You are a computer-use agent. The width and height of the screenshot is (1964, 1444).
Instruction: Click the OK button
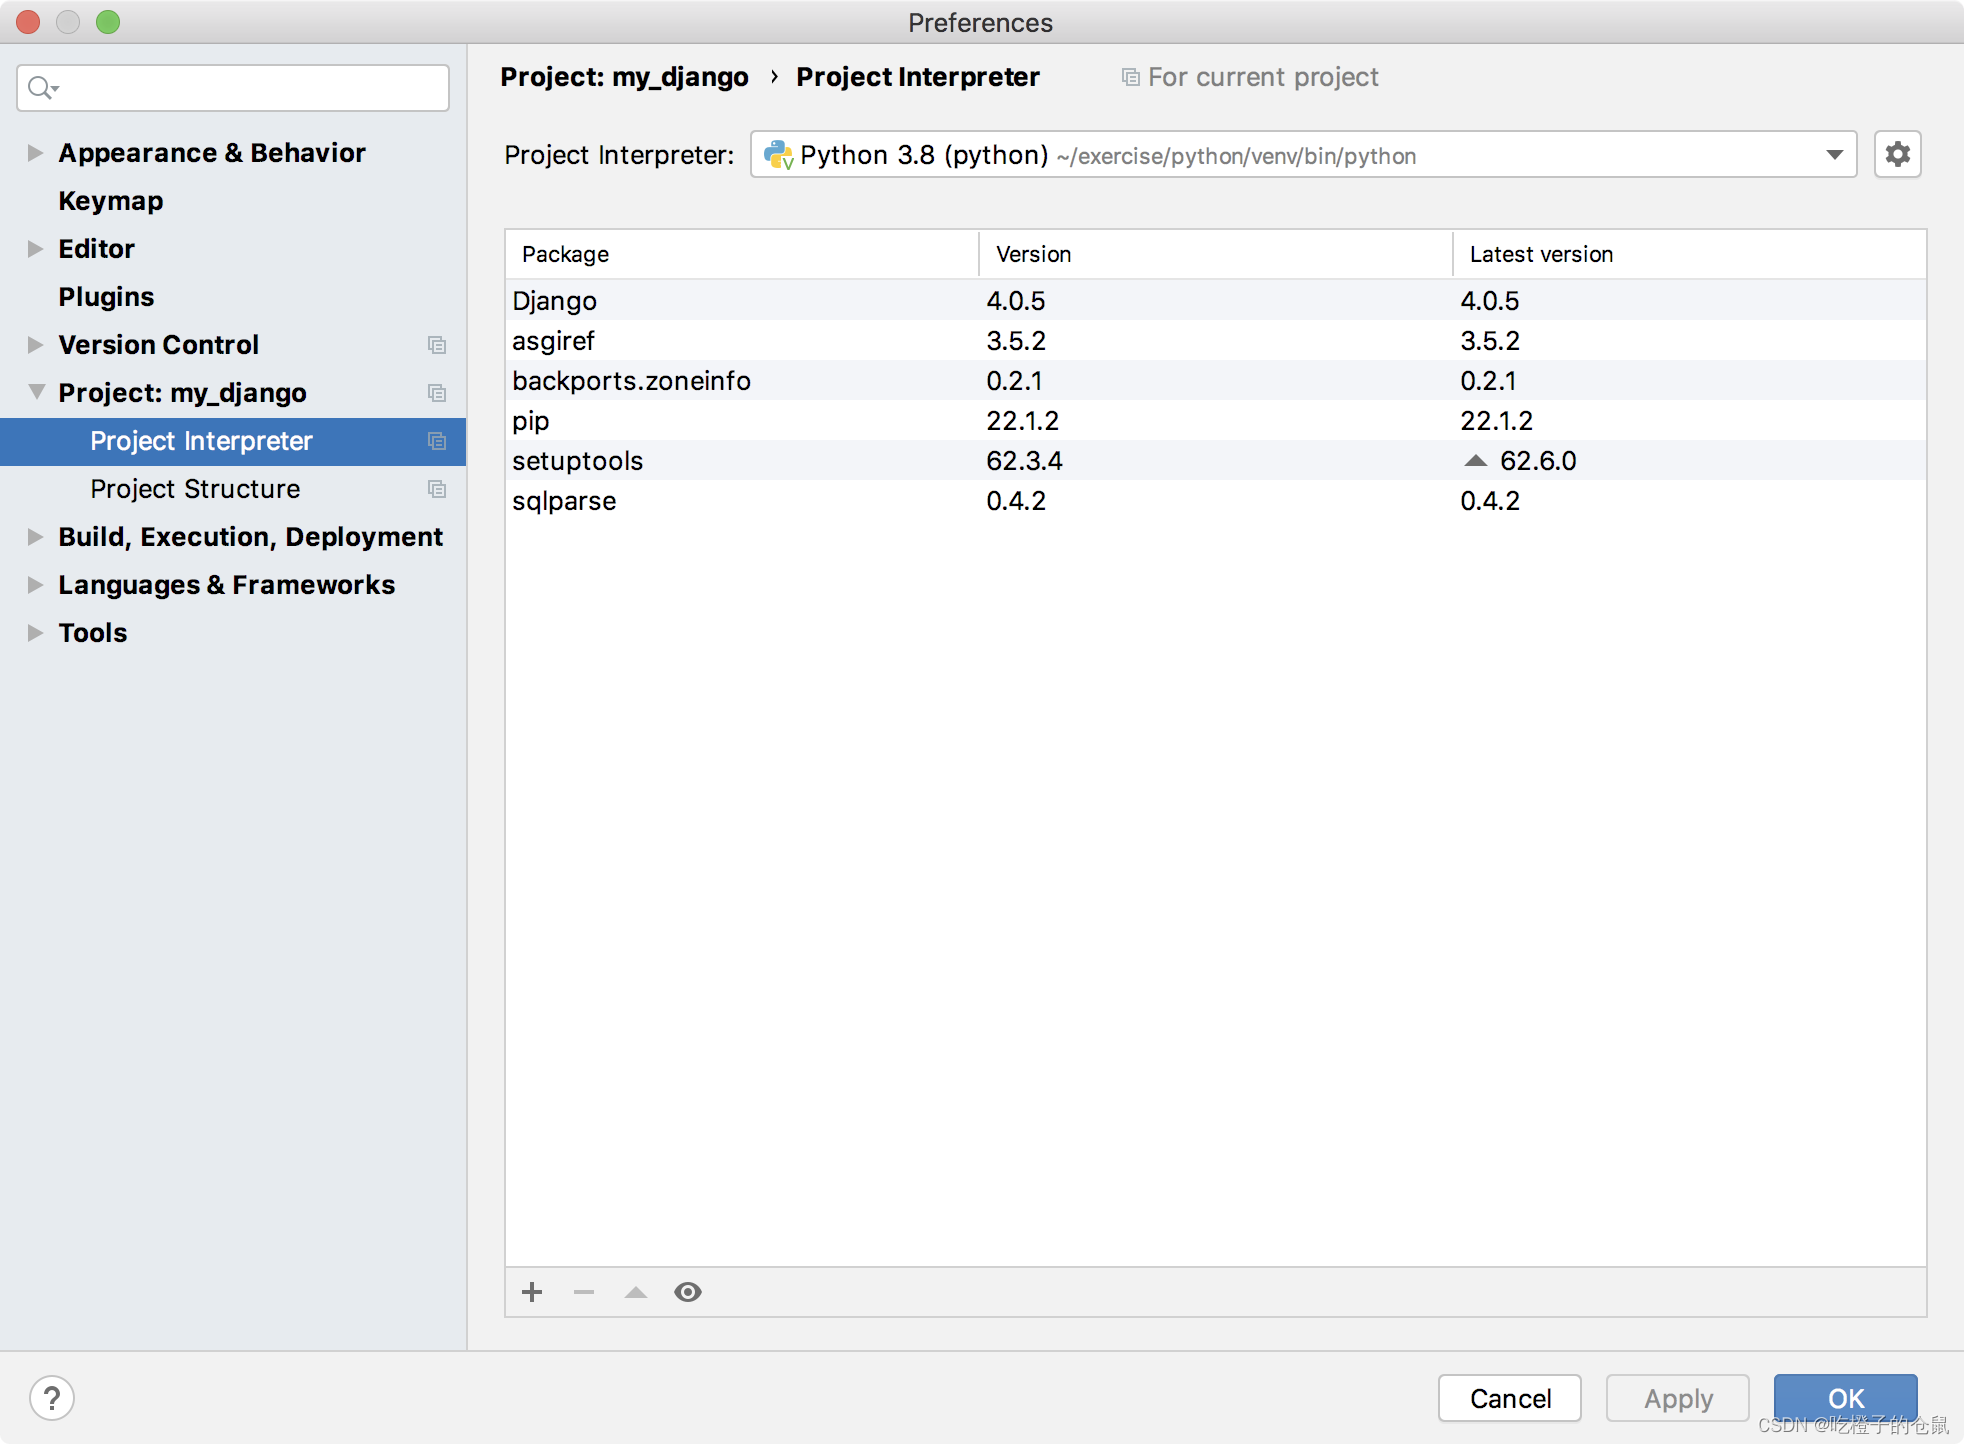pos(1846,1398)
